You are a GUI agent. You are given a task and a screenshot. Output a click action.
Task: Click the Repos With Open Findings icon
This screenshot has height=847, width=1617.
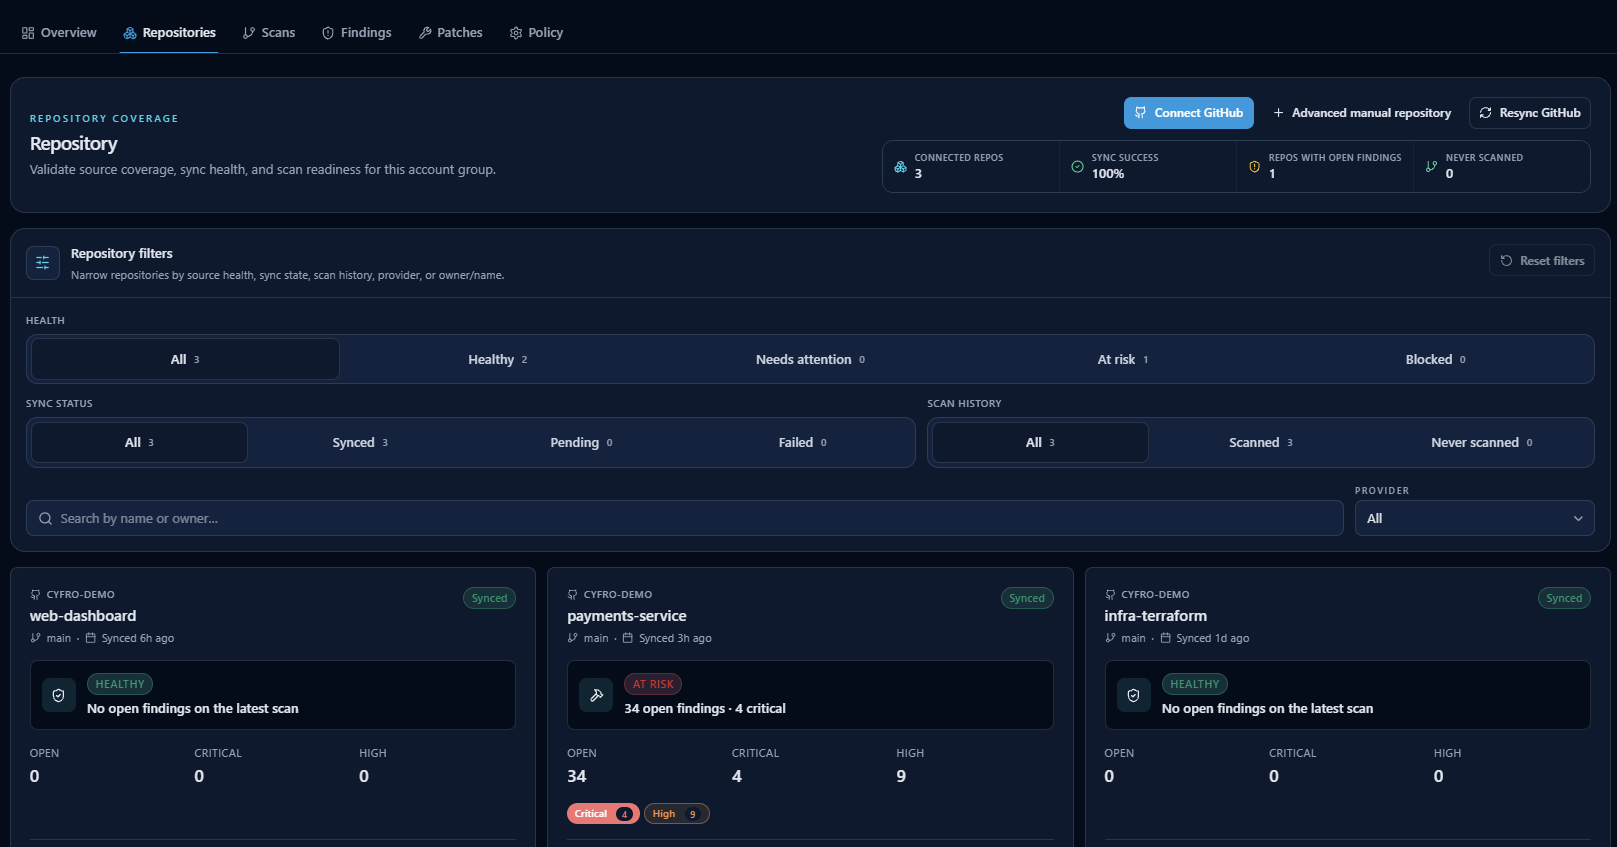[x=1254, y=167]
